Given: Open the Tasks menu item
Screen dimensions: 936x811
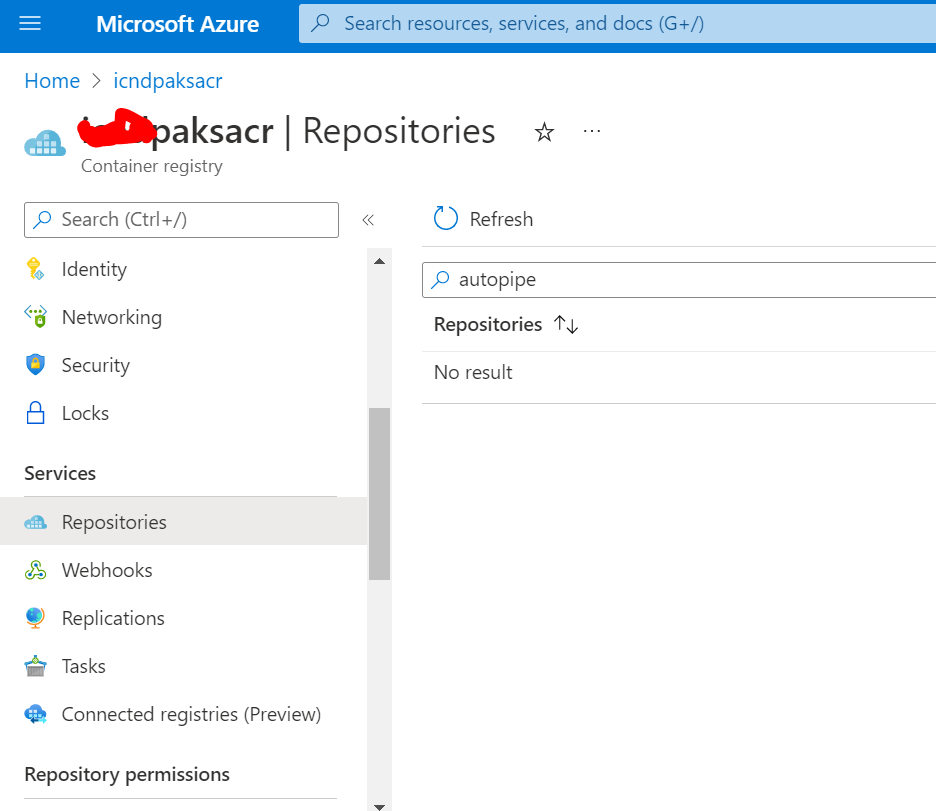Looking at the screenshot, I should point(183,666).
